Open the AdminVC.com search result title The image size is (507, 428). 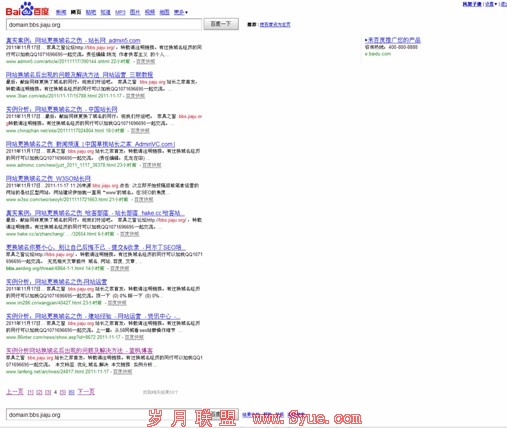(x=90, y=144)
